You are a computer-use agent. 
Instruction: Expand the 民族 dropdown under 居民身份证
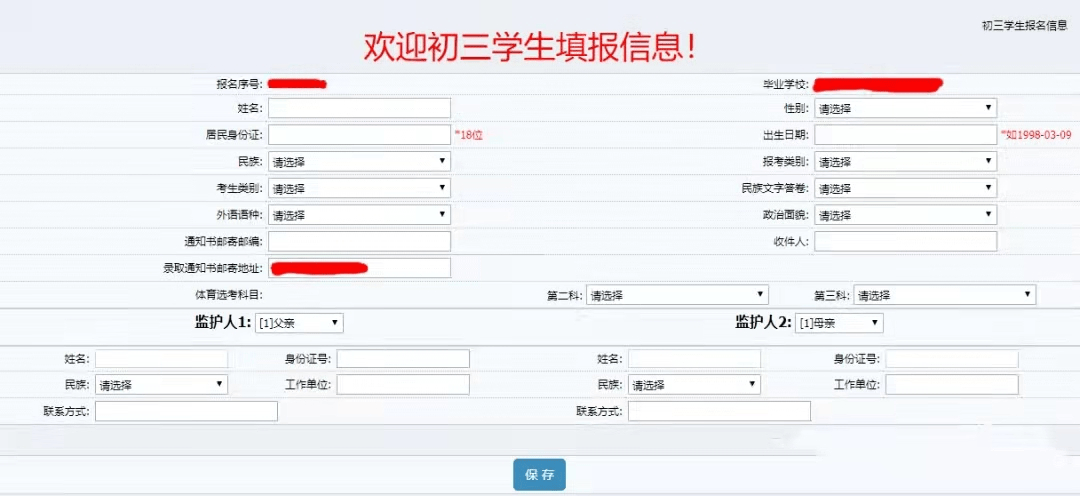[359, 161]
